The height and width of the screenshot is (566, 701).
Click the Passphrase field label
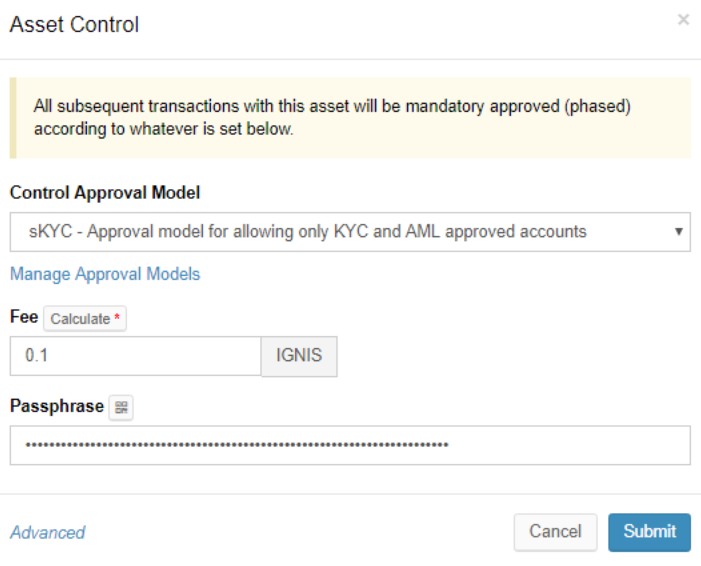(56, 406)
